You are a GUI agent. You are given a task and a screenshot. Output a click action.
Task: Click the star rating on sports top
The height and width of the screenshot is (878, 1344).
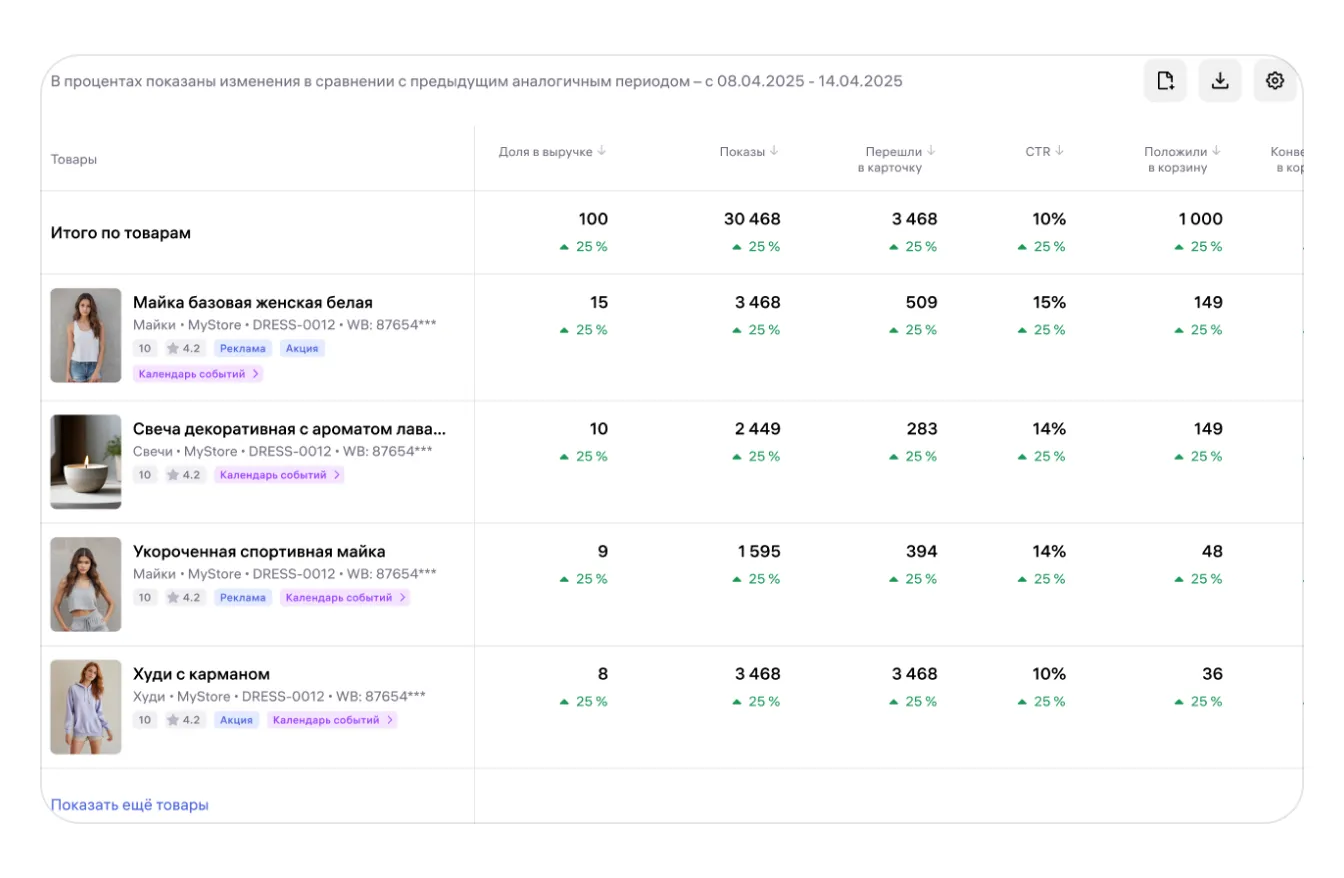click(184, 598)
